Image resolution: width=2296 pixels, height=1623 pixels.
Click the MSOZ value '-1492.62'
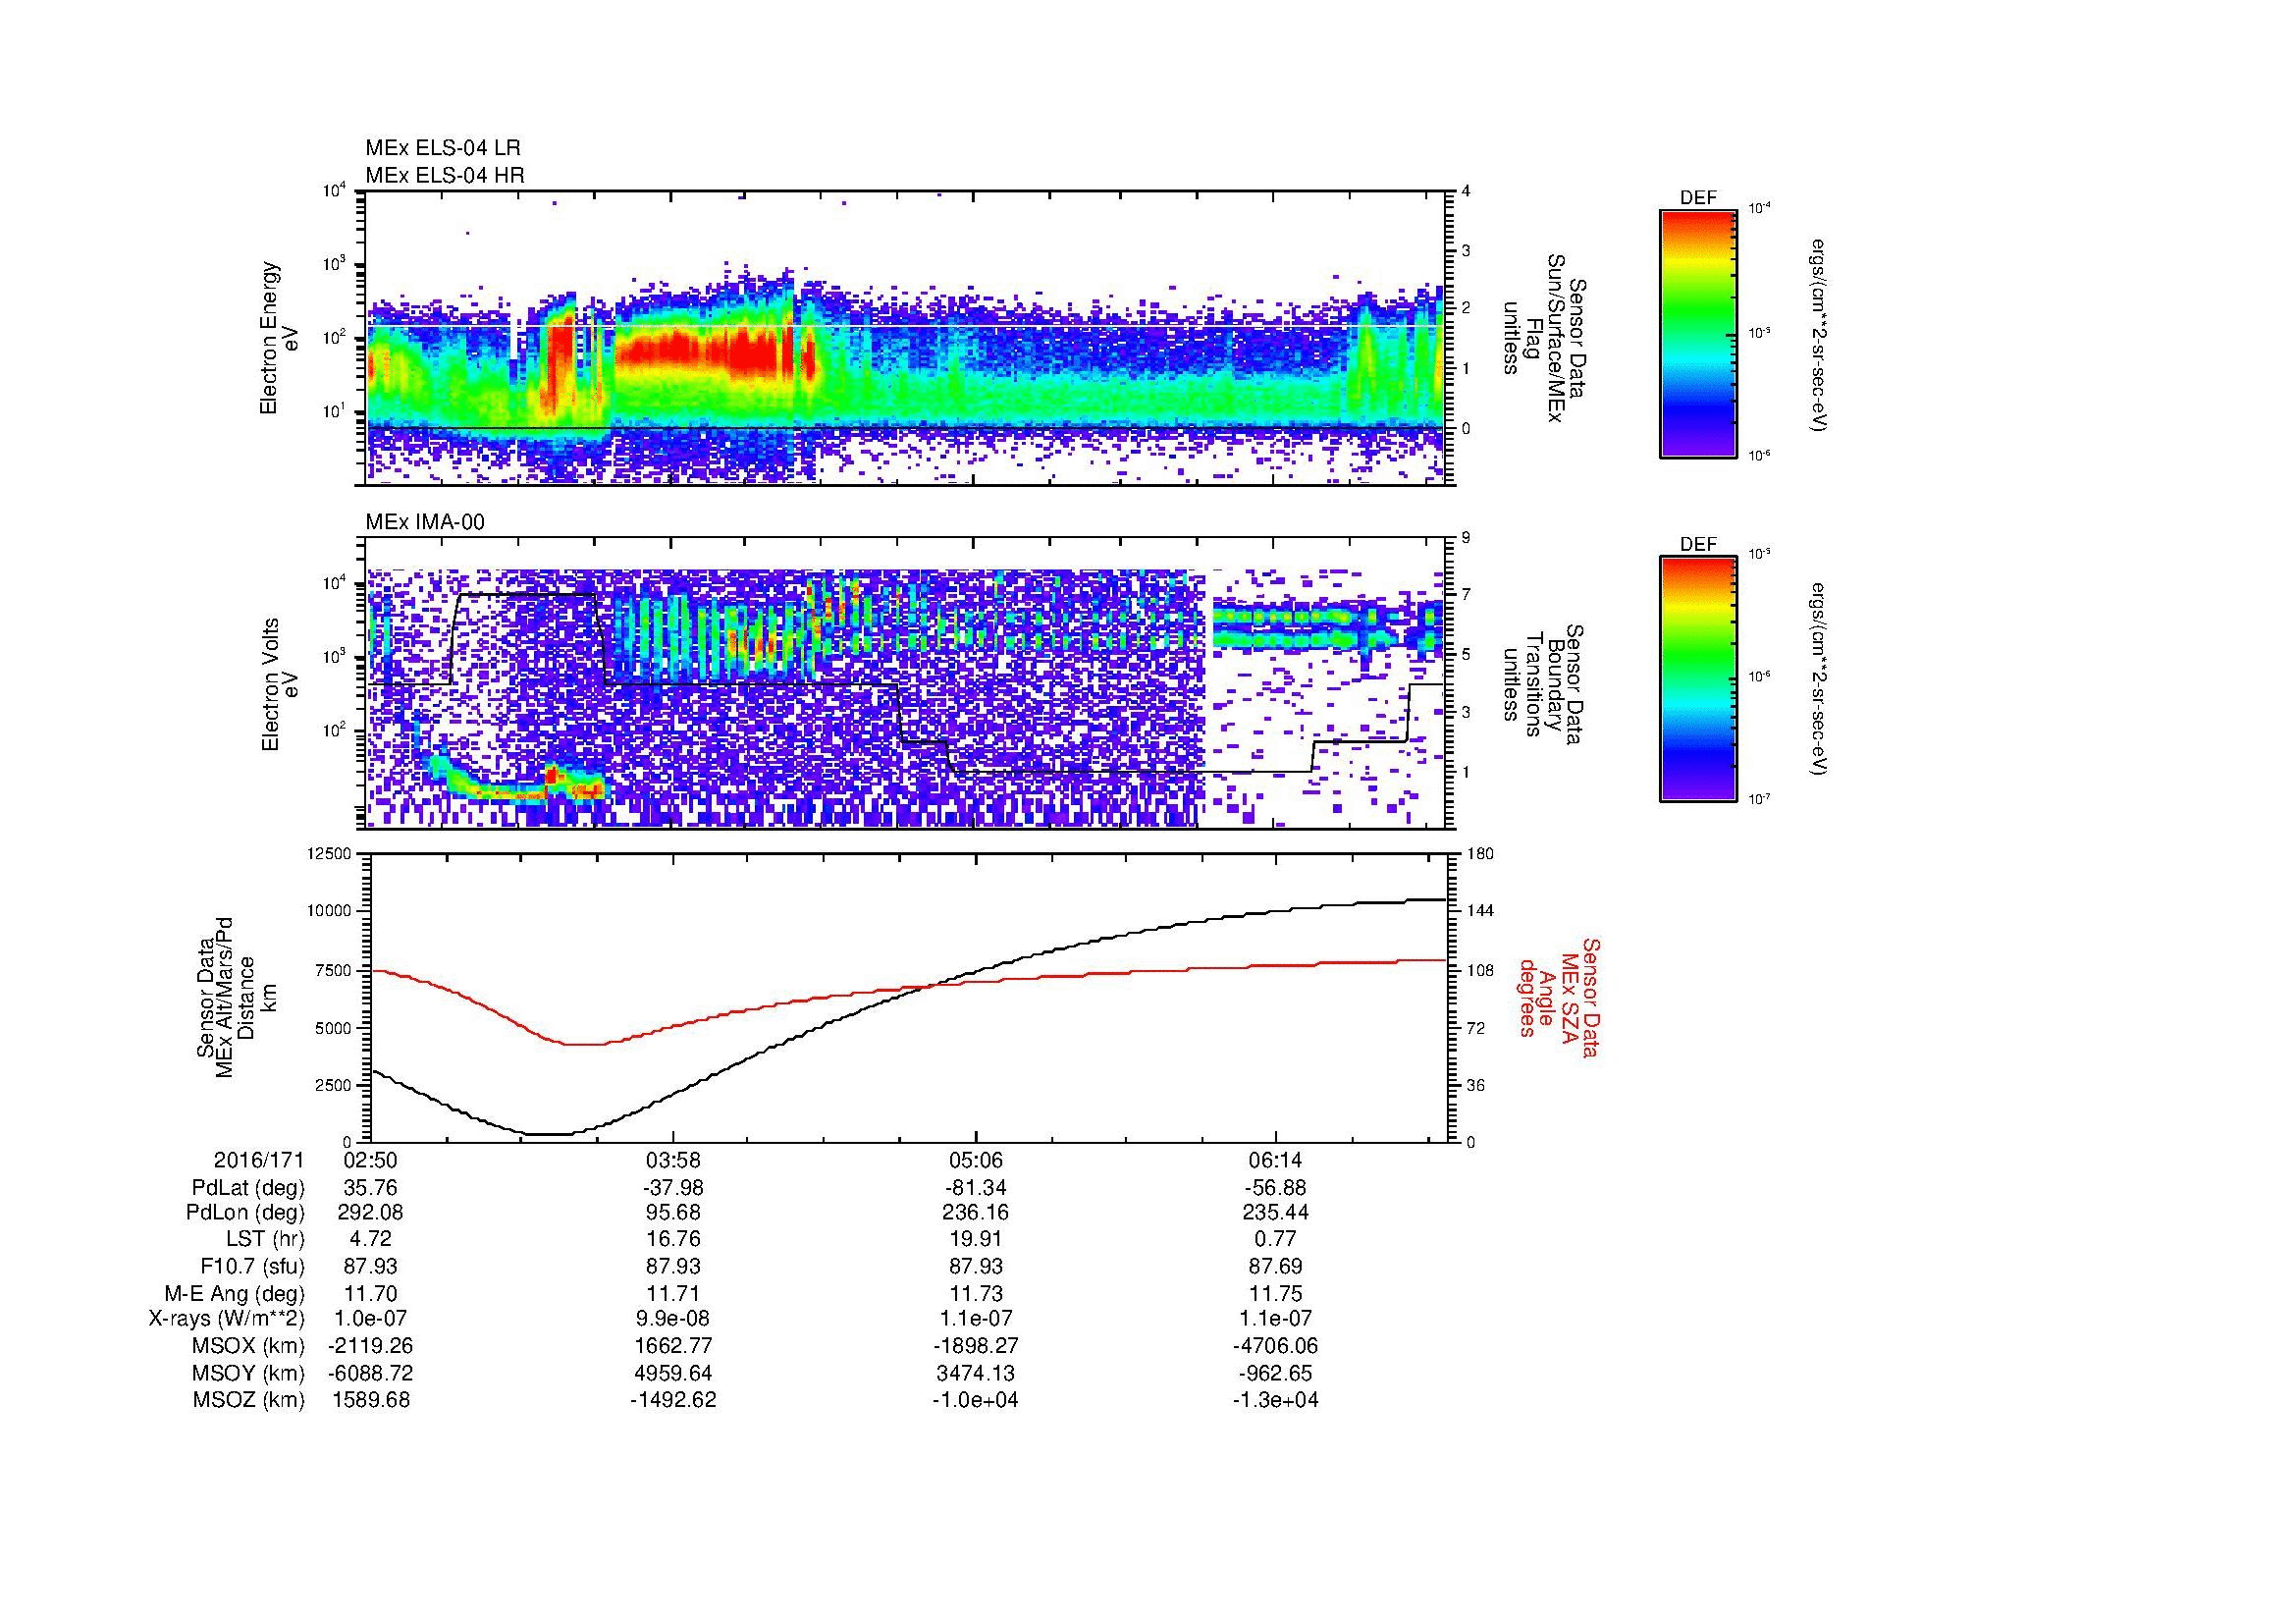673,1400
